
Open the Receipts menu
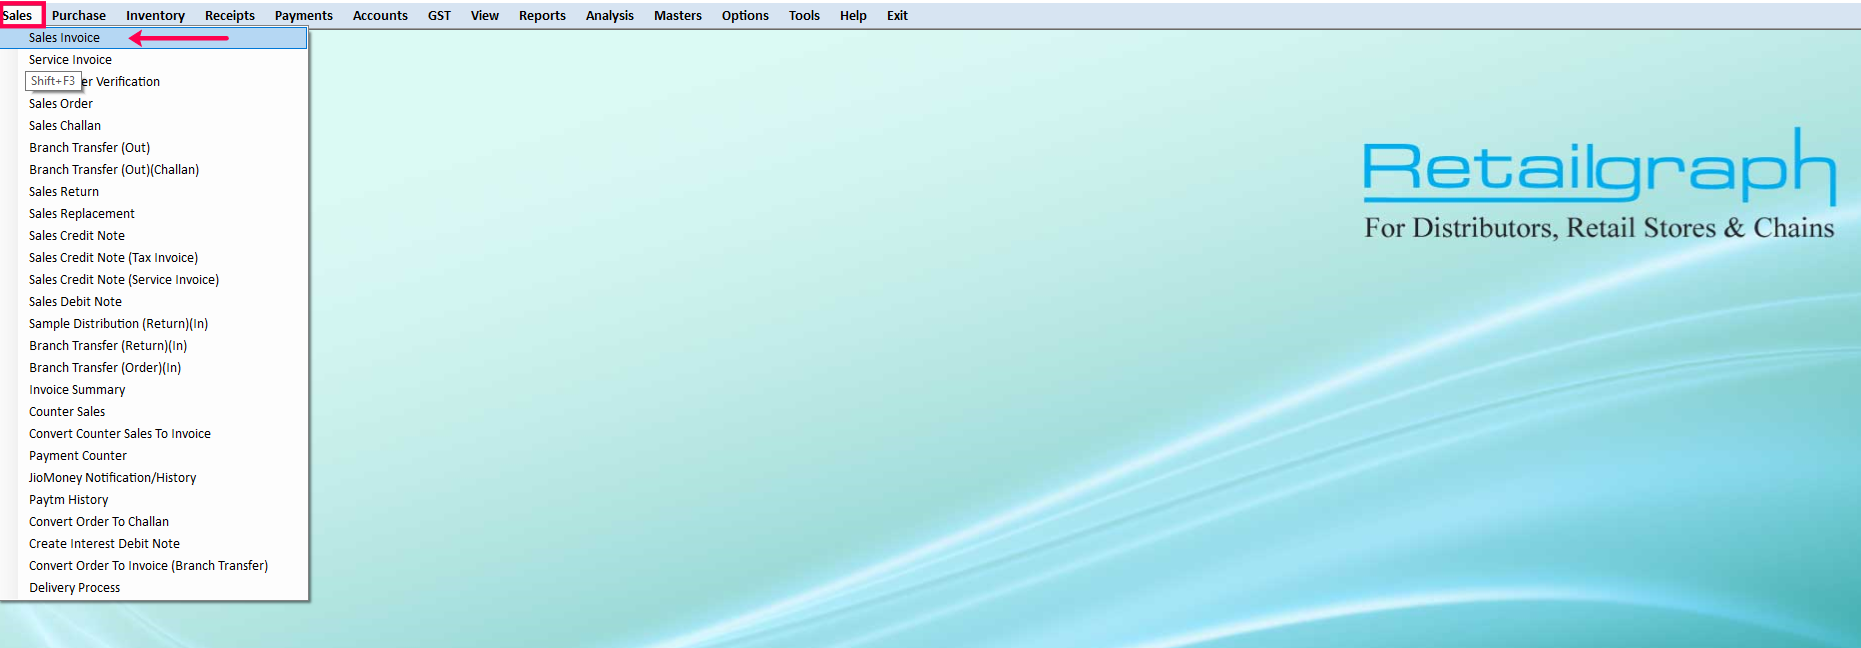230,15
